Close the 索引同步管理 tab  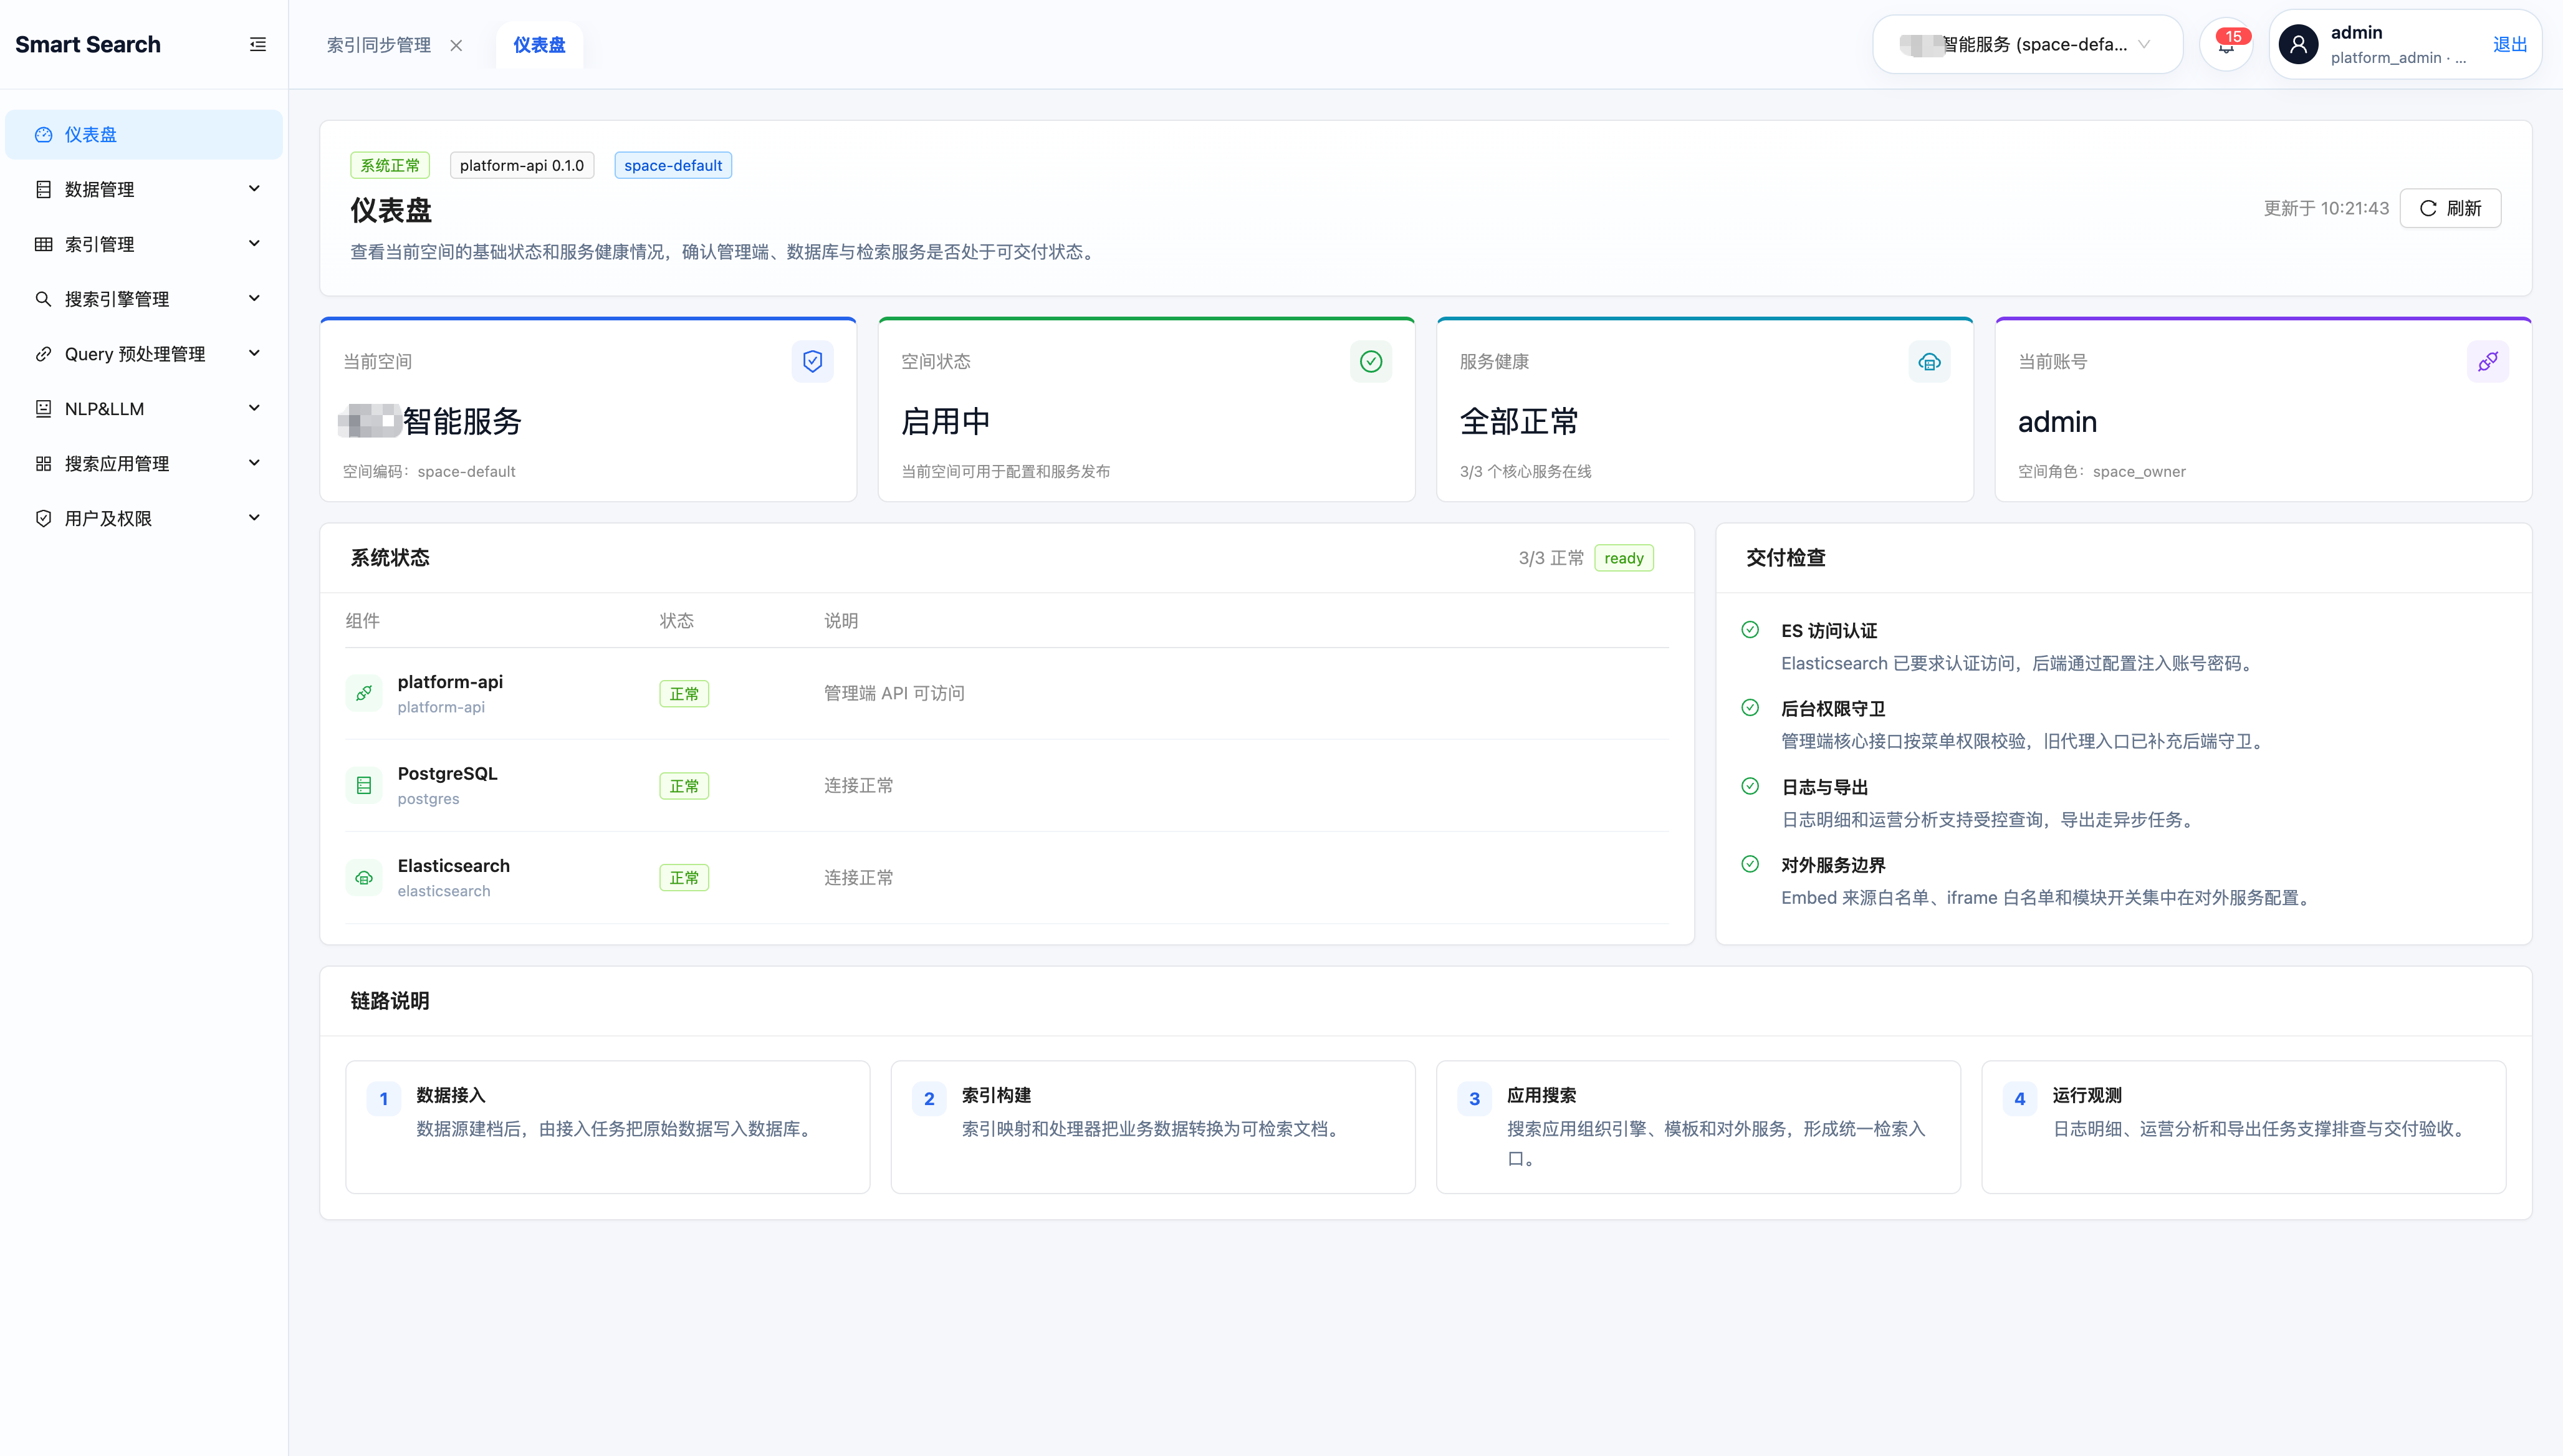click(456, 45)
